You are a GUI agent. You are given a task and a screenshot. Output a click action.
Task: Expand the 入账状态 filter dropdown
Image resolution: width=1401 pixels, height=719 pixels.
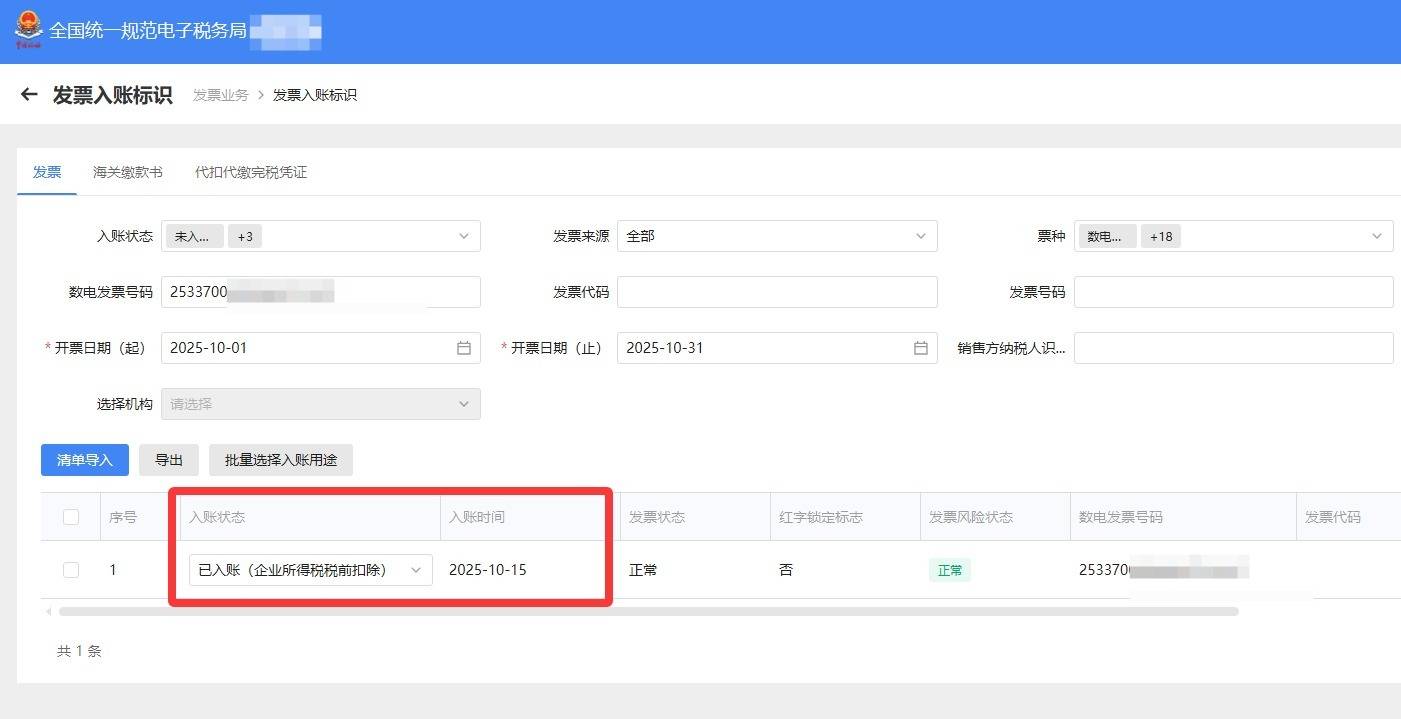[464, 236]
